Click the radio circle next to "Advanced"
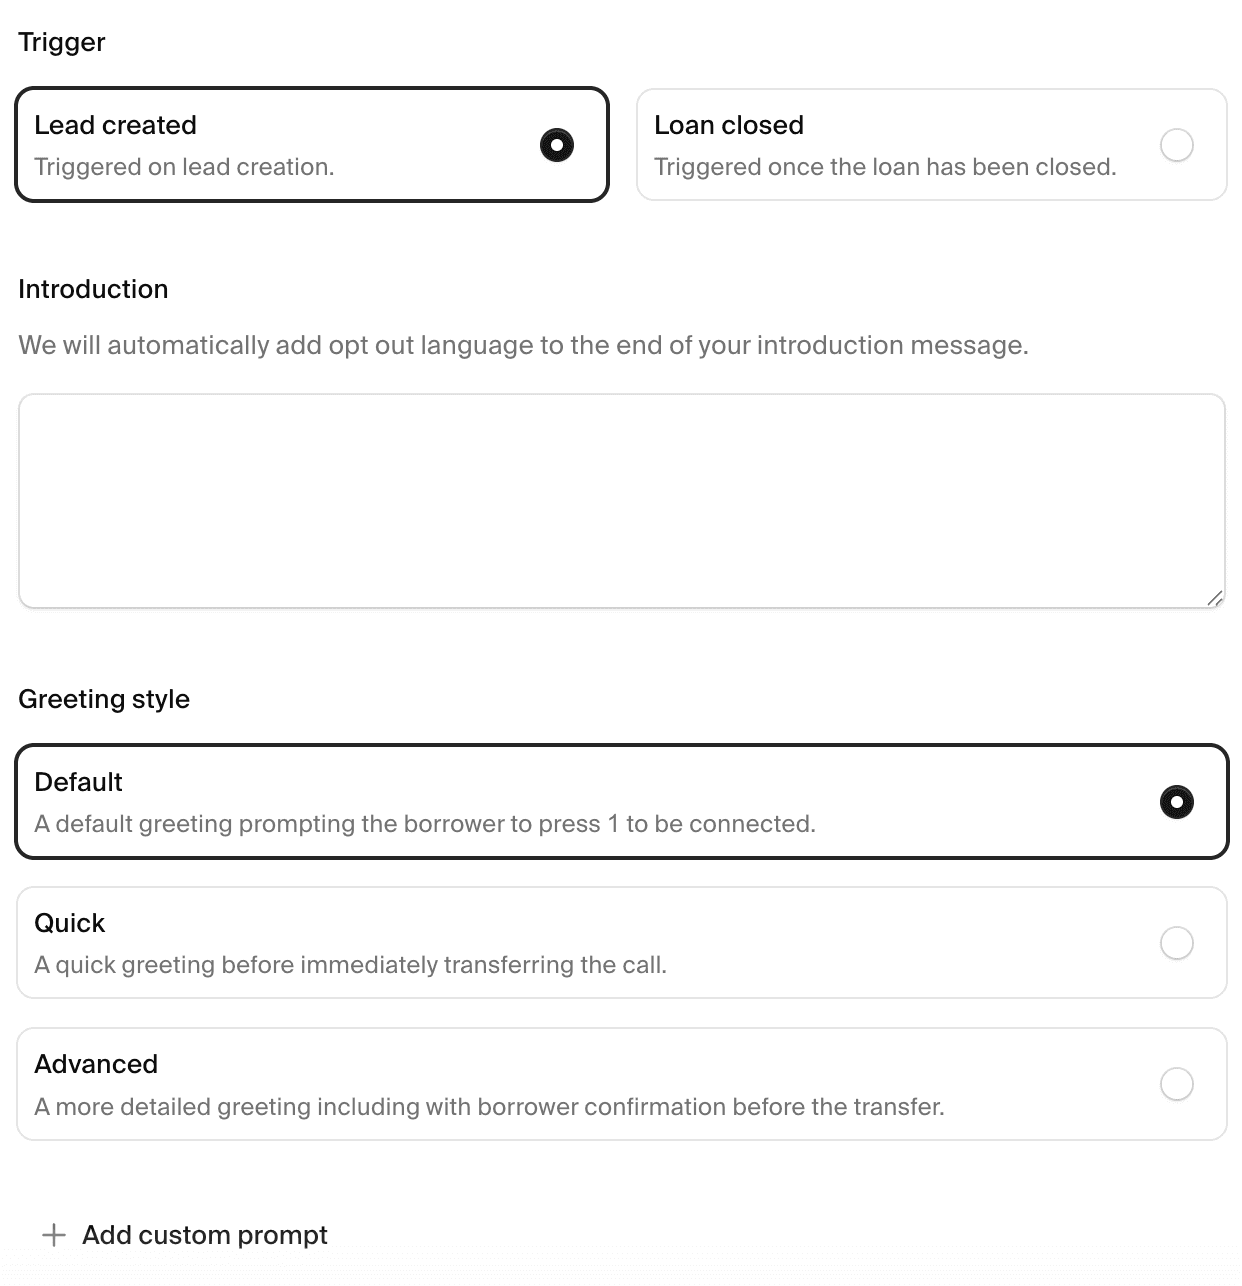The image size is (1242, 1286). tap(1177, 1083)
